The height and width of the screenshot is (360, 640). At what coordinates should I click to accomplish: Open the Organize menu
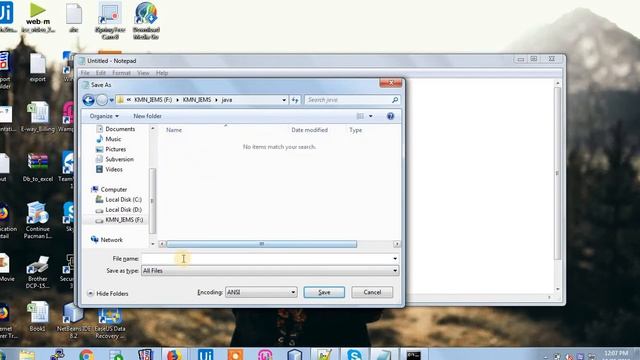pyautogui.click(x=104, y=116)
